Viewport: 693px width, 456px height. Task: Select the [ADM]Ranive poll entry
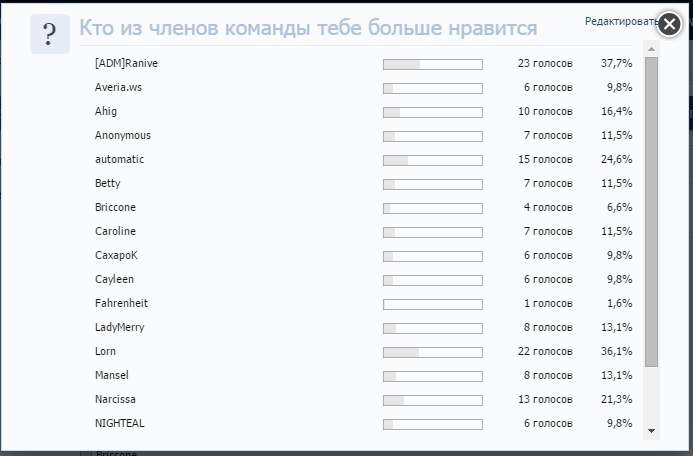pos(126,64)
